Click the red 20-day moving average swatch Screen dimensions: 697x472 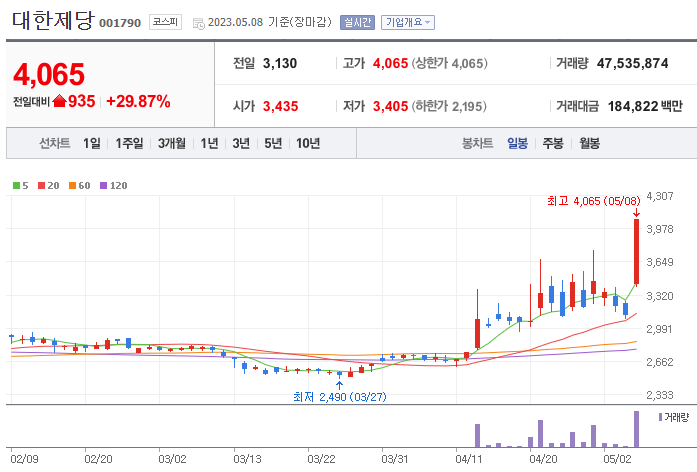pyautogui.click(x=42, y=186)
